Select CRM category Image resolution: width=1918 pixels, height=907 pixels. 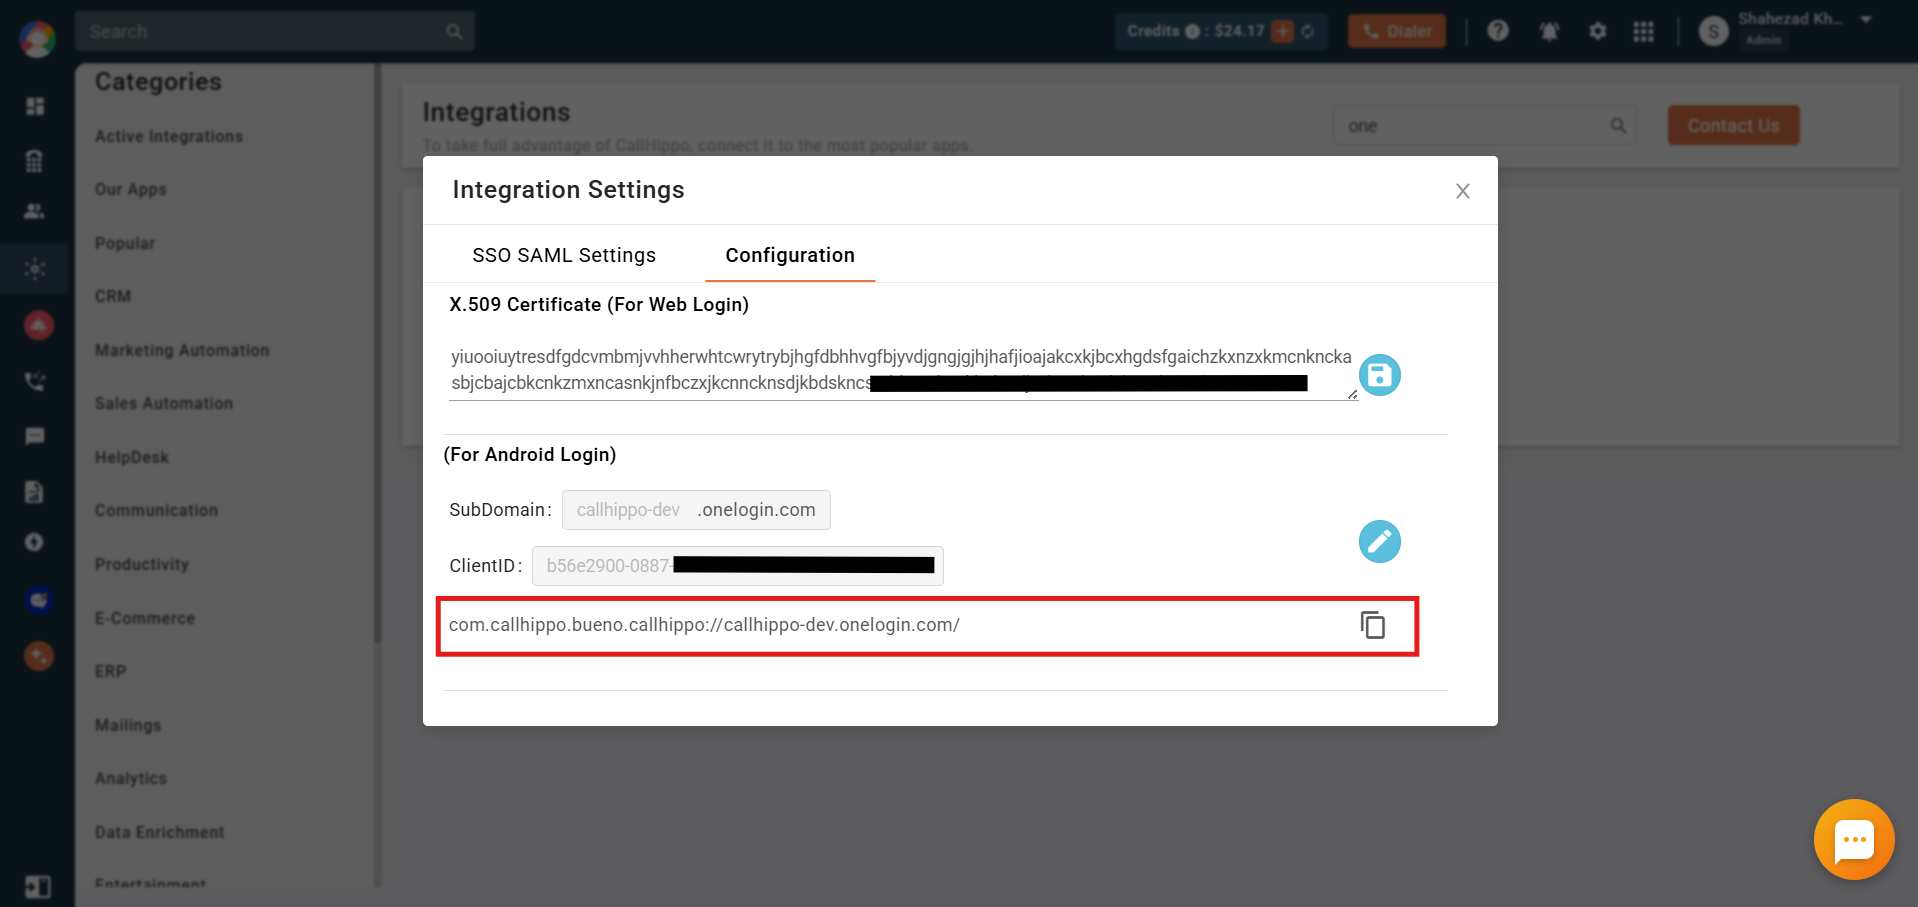(113, 296)
